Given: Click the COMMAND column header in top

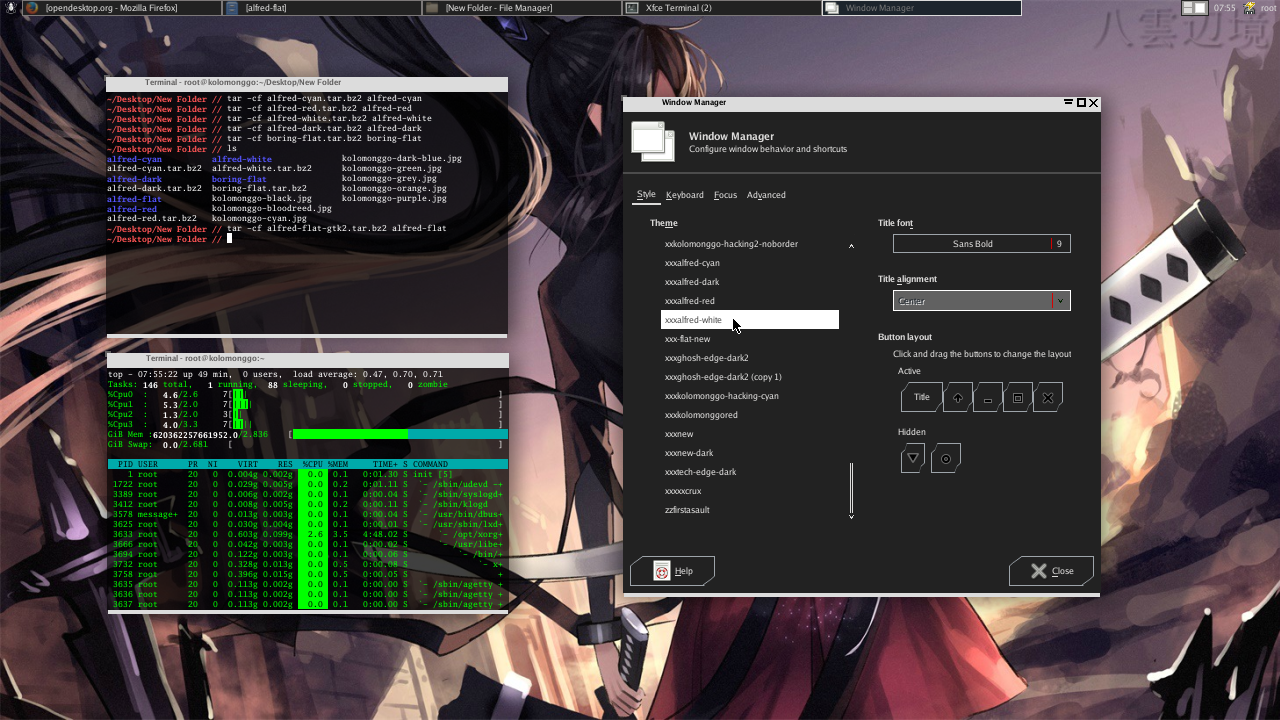Looking at the screenshot, I should pyautogui.click(x=430, y=465).
